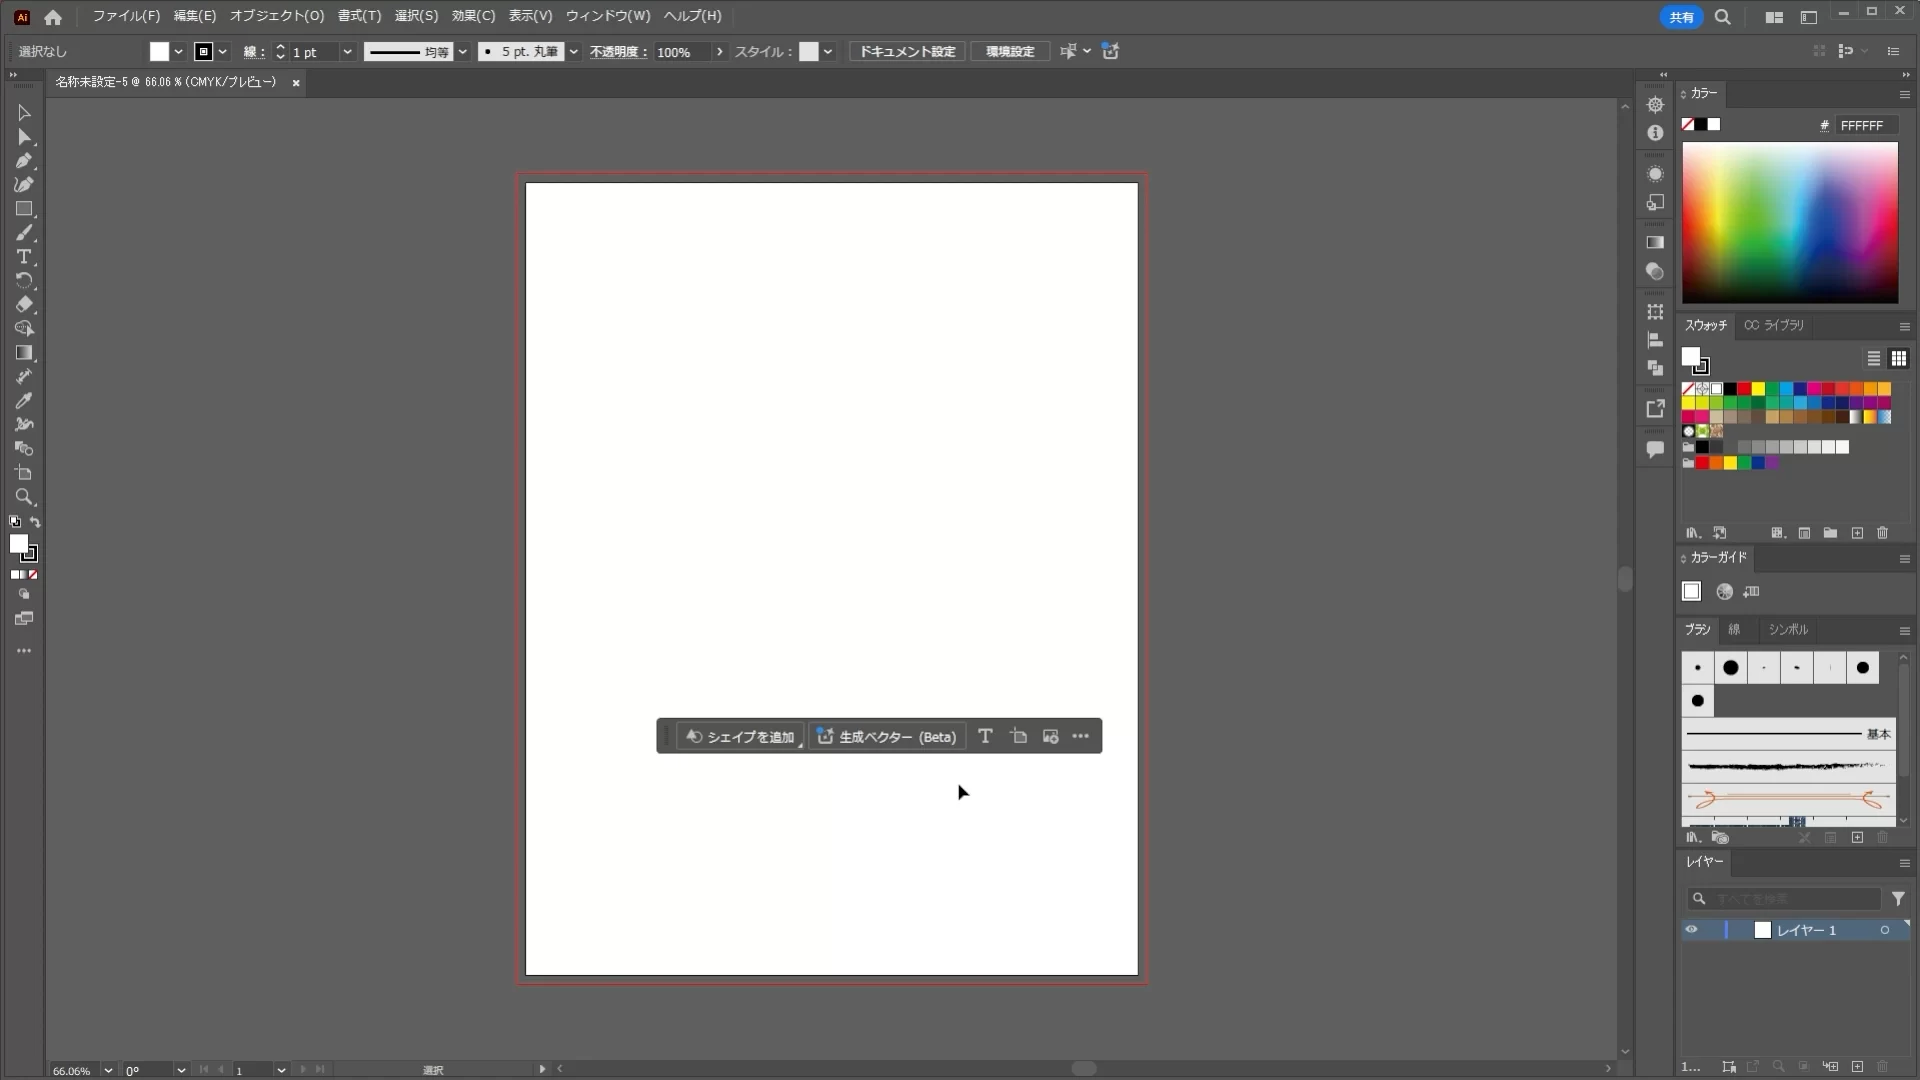Select the Rectangle tool
Screen dimensions: 1920x1080
[x=24, y=209]
